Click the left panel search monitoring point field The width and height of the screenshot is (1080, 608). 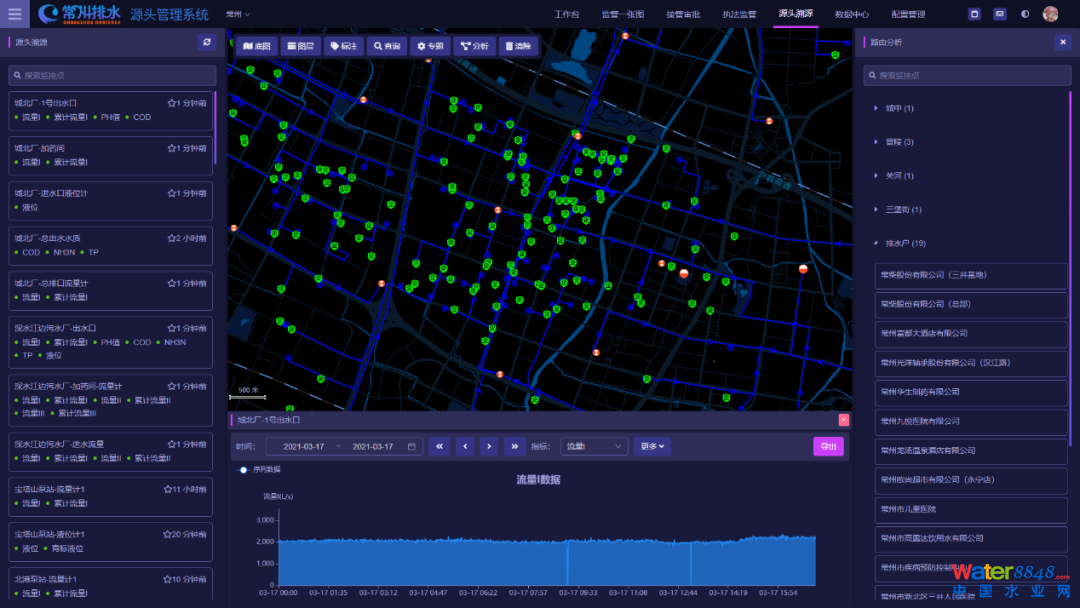tap(113, 75)
